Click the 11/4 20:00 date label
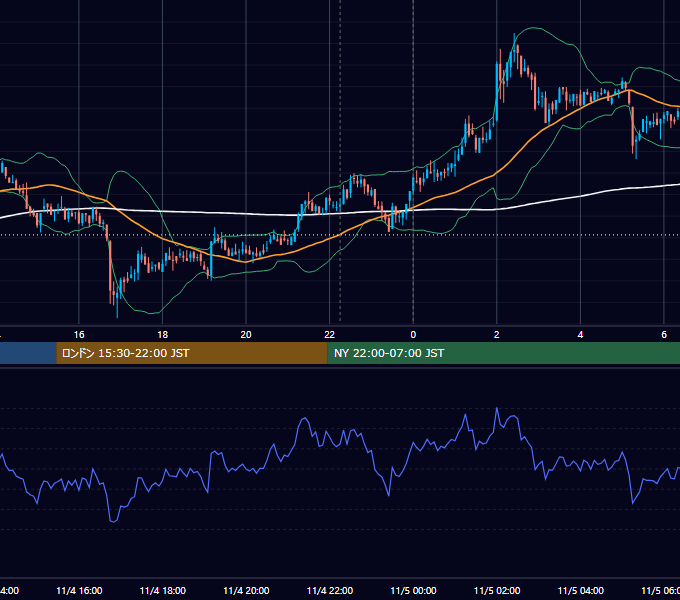 click(246, 590)
